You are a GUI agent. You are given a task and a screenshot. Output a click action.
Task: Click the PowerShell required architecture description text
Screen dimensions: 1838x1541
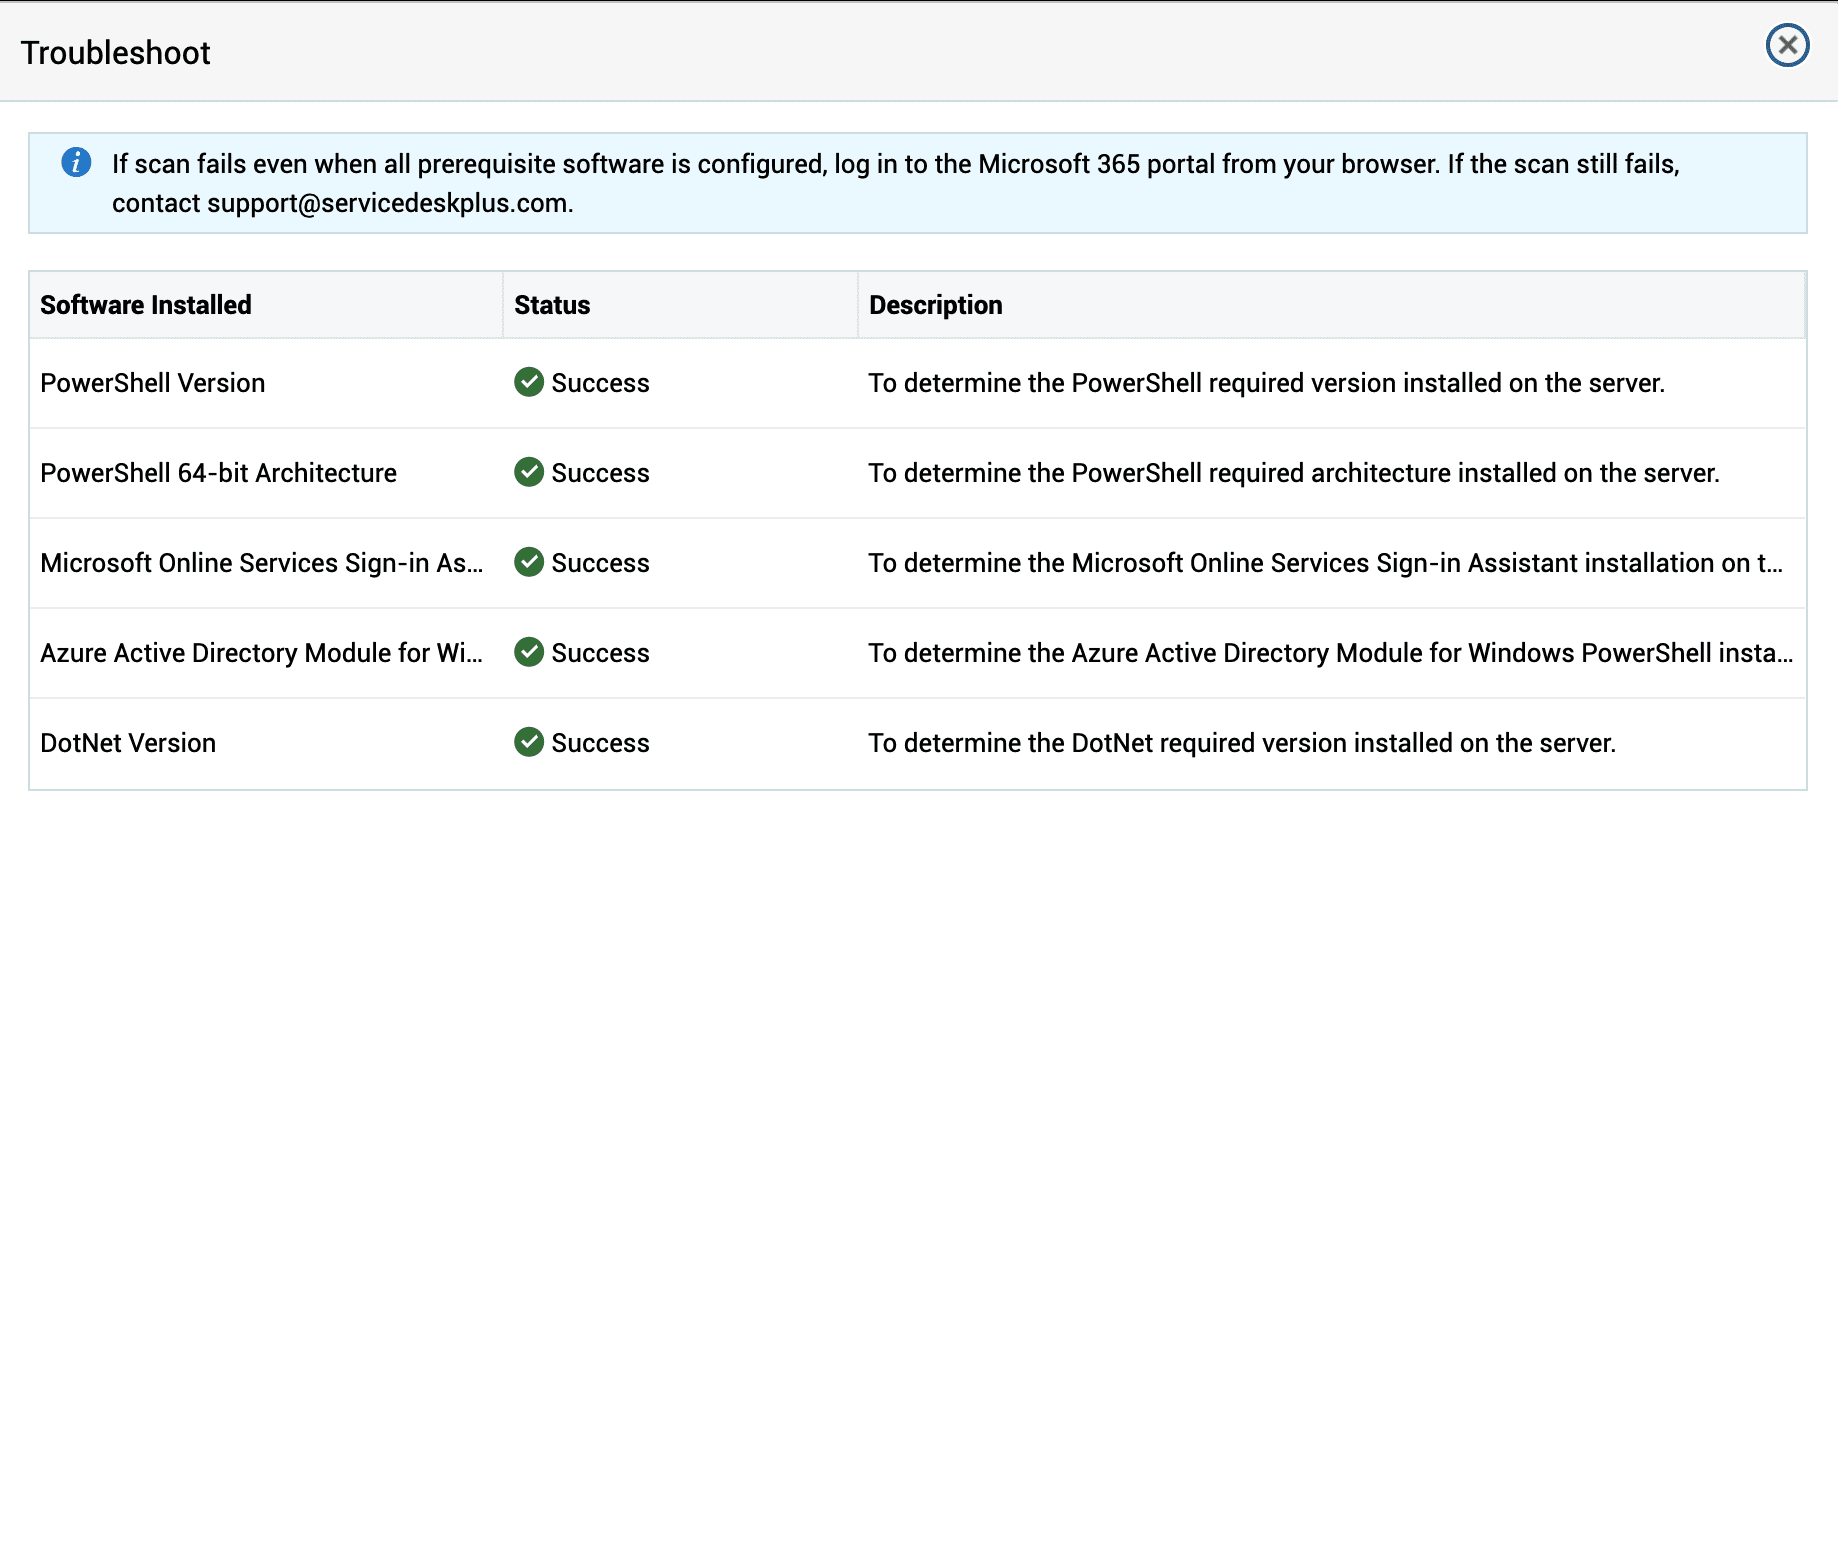click(1293, 473)
